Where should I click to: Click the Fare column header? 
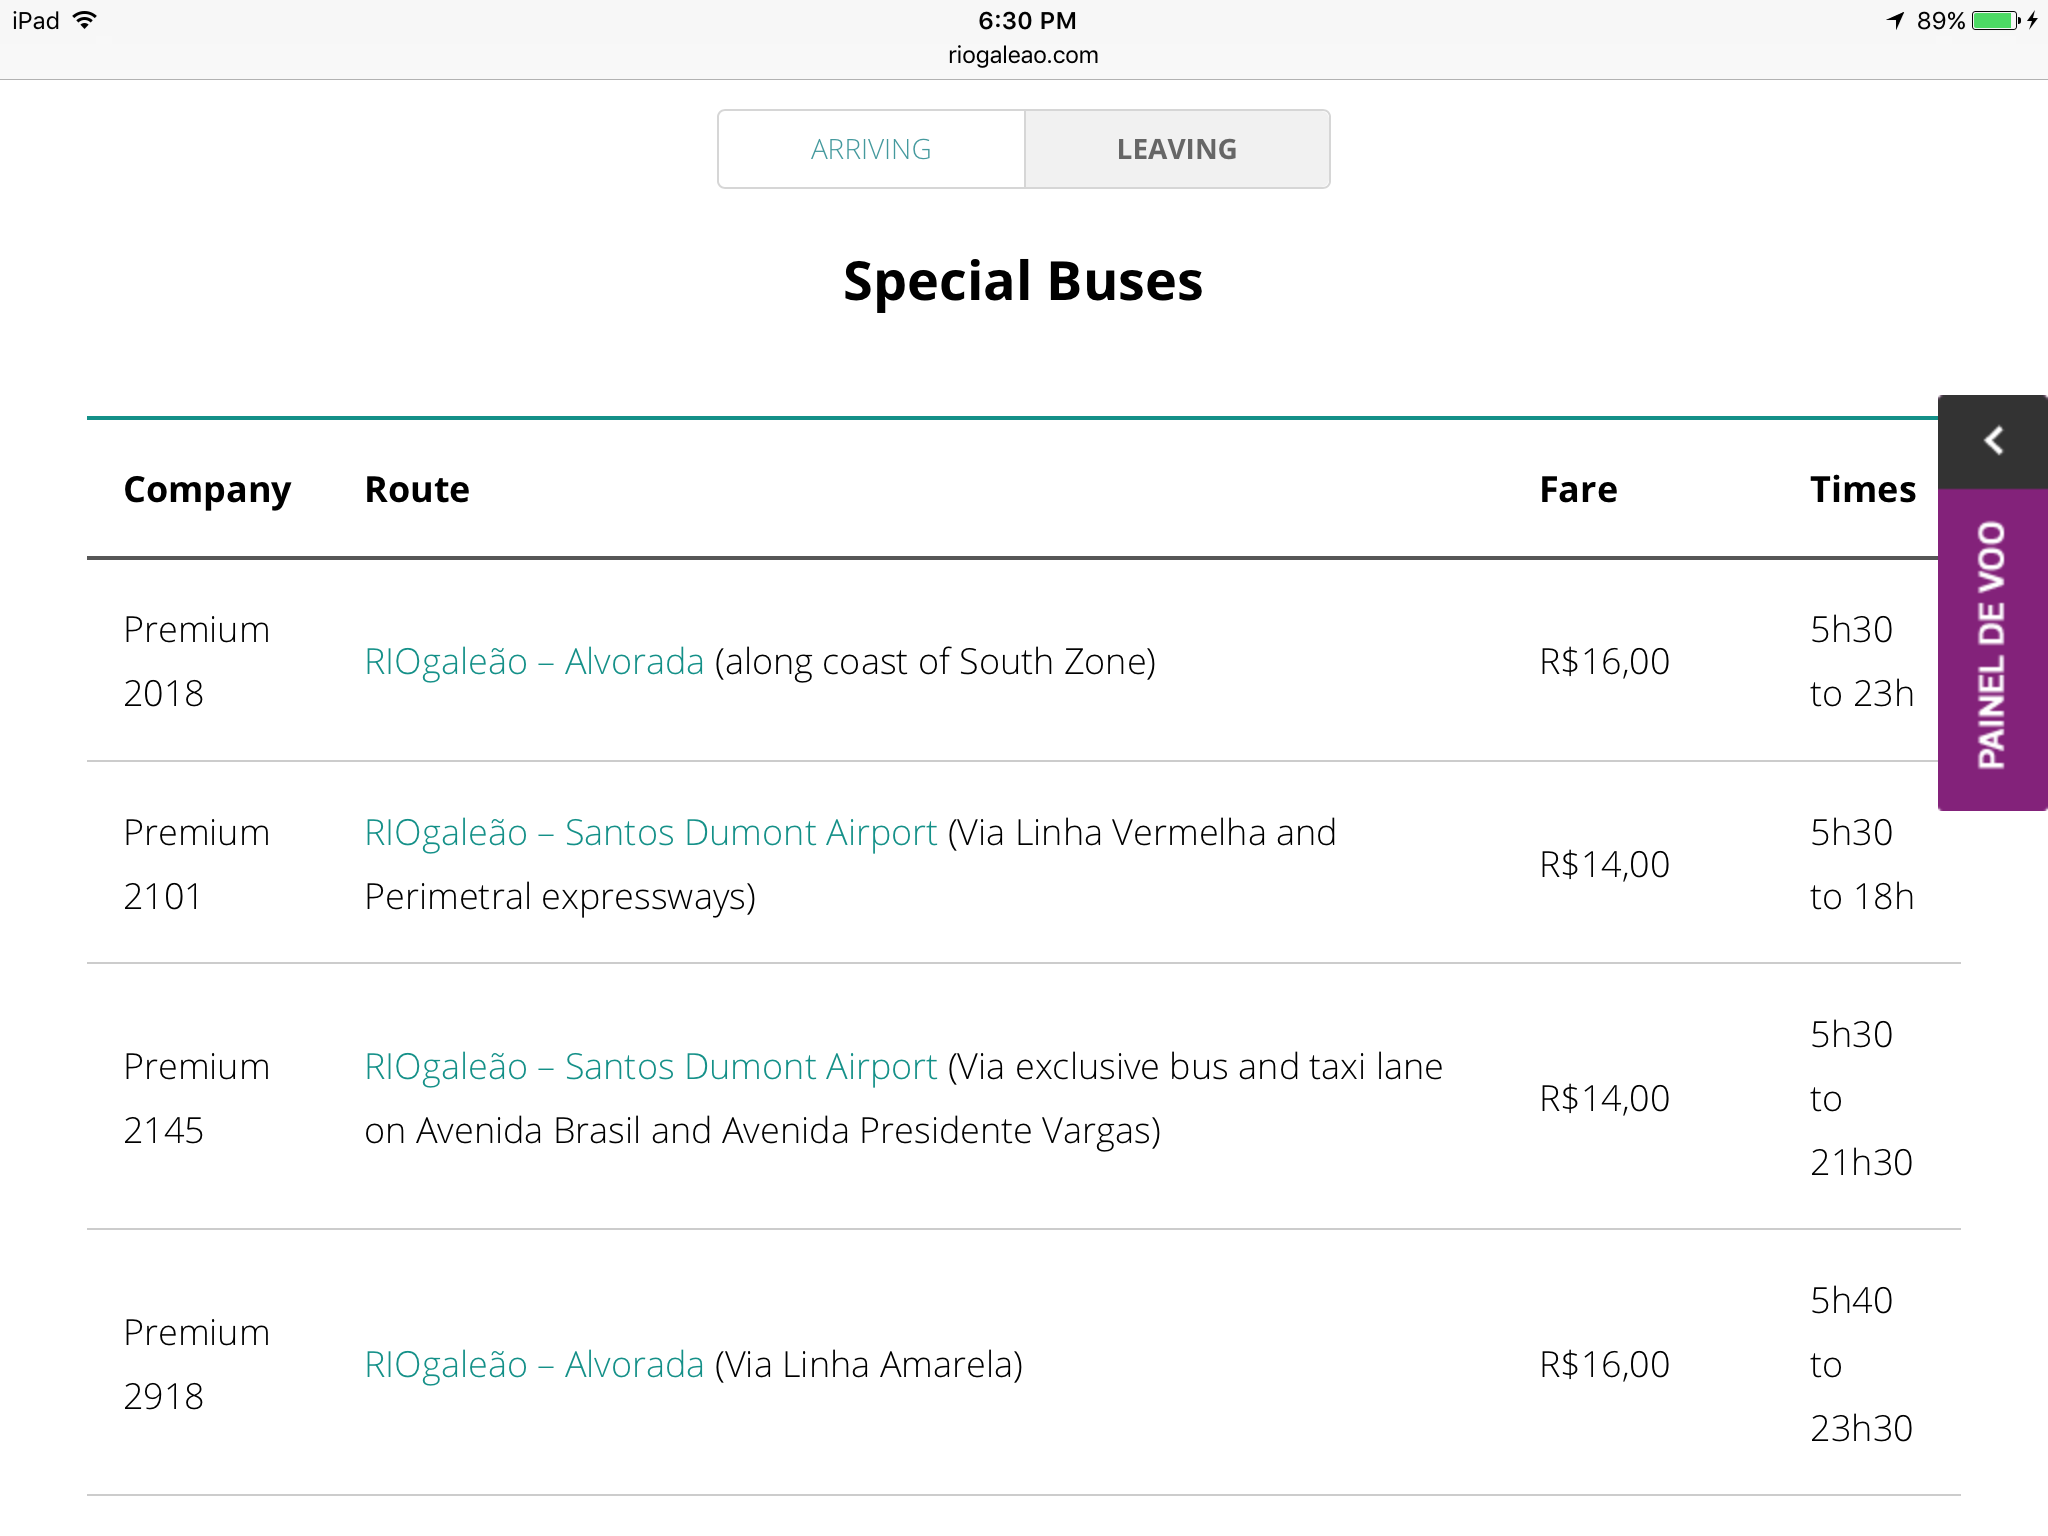(x=1578, y=490)
